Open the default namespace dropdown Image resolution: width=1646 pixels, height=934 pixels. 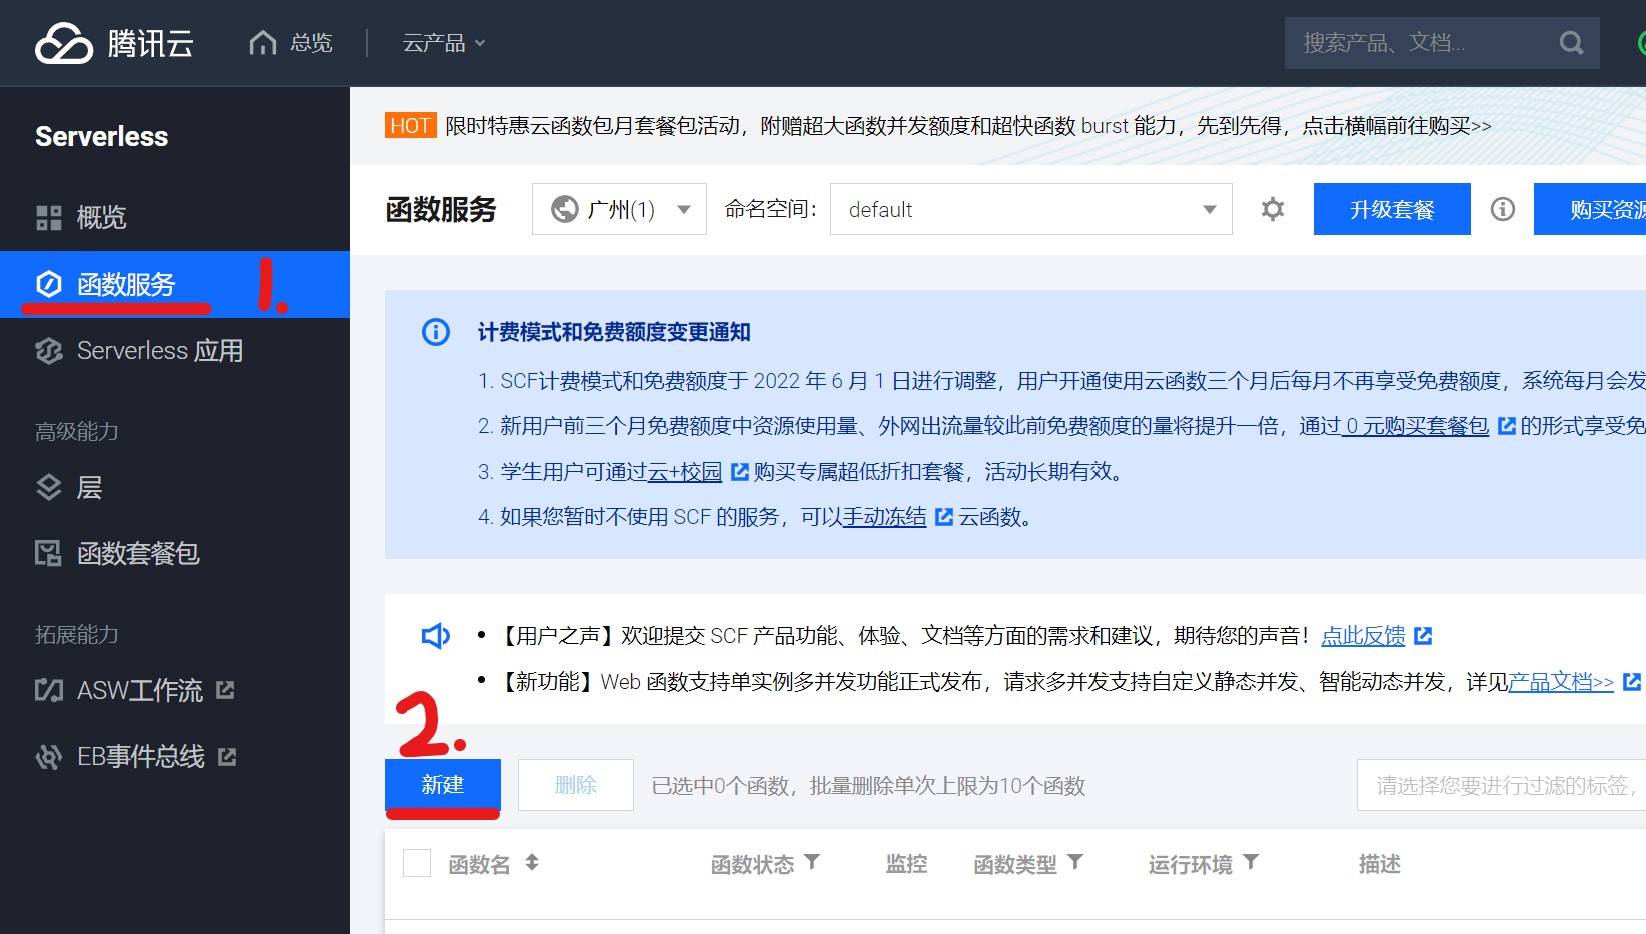click(x=1030, y=209)
